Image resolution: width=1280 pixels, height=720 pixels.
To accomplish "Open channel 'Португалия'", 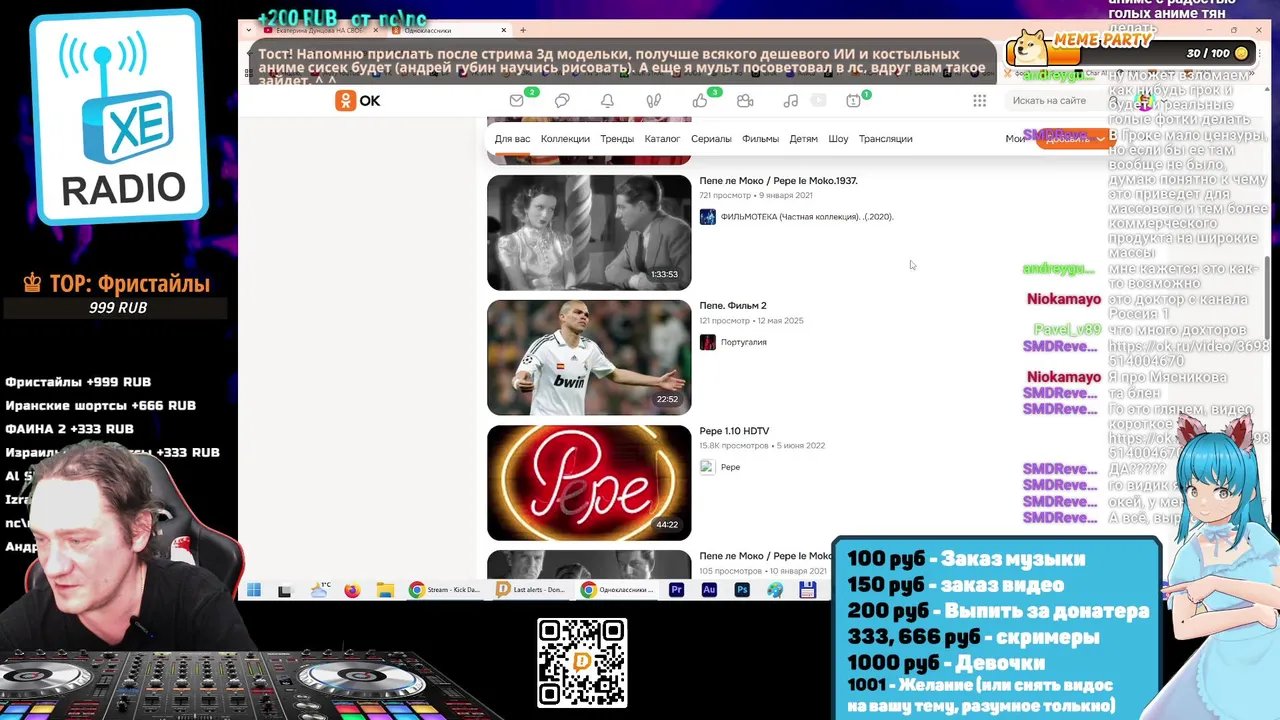I will (x=743, y=342).
